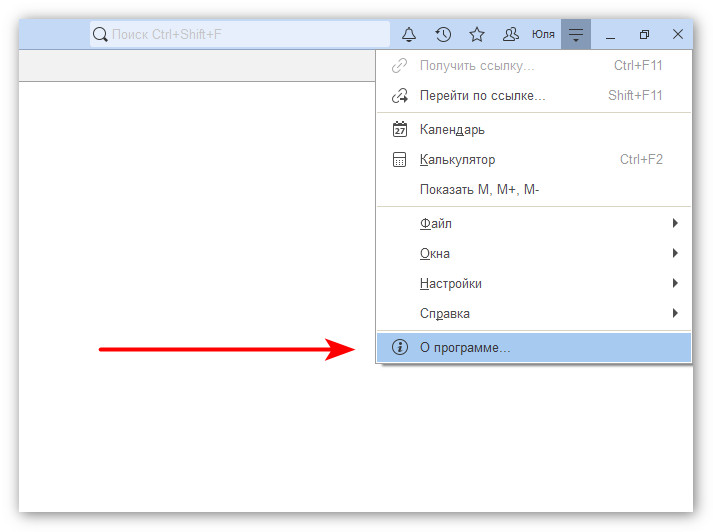Select Показать М, М+, М- menu item
This screenshot has width=713, height=532.
click(479, 190)
